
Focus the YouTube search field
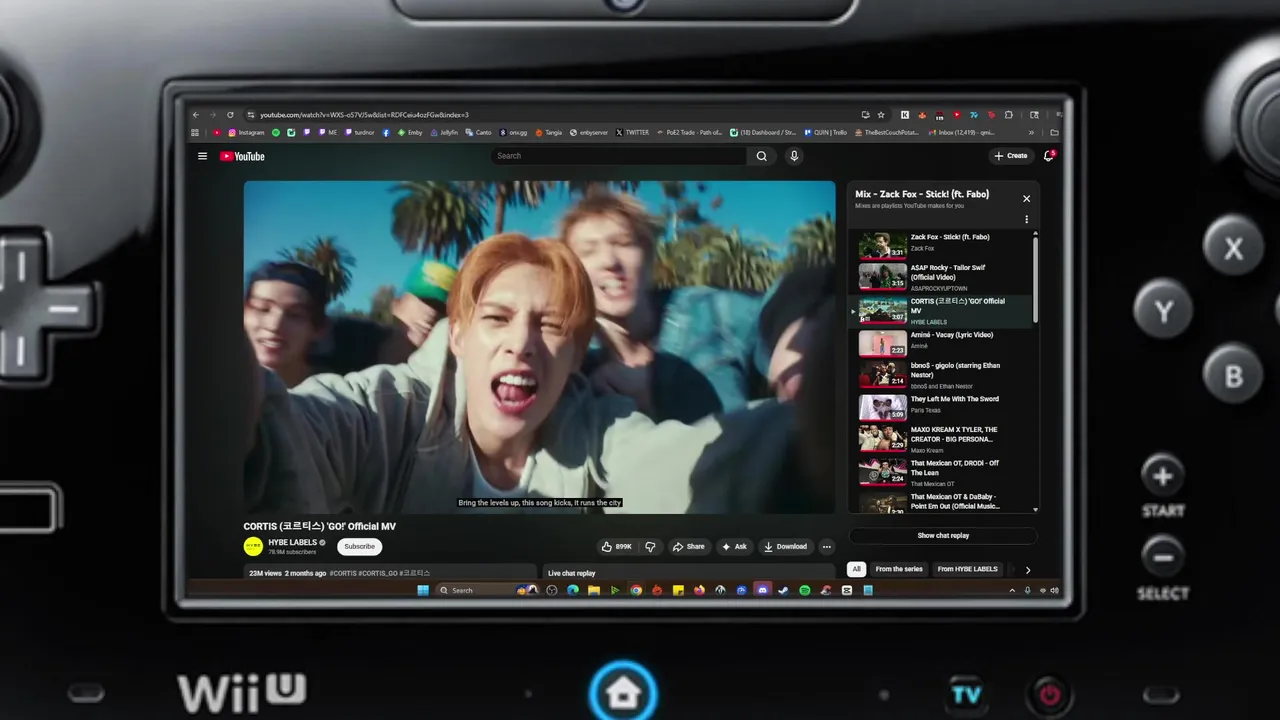(619, 156)
